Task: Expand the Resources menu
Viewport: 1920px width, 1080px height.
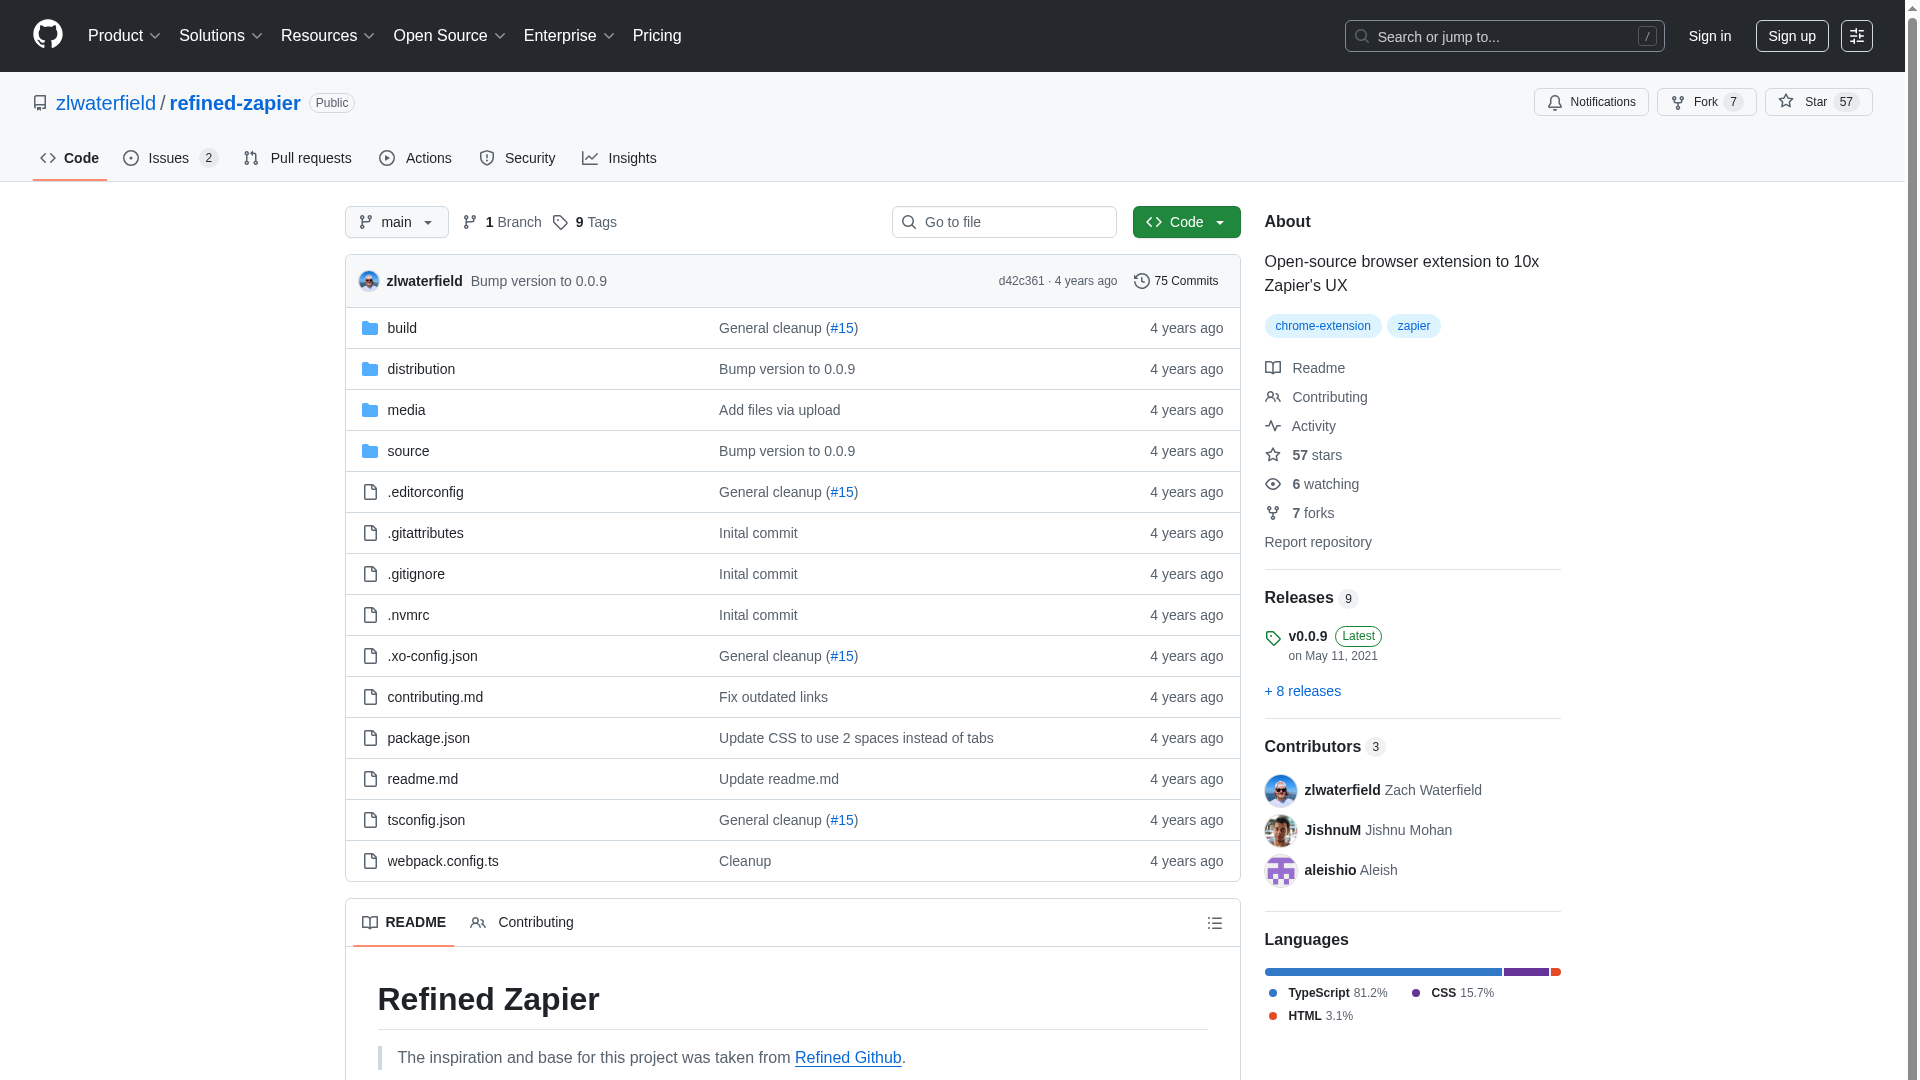Action: coord(327,36)
